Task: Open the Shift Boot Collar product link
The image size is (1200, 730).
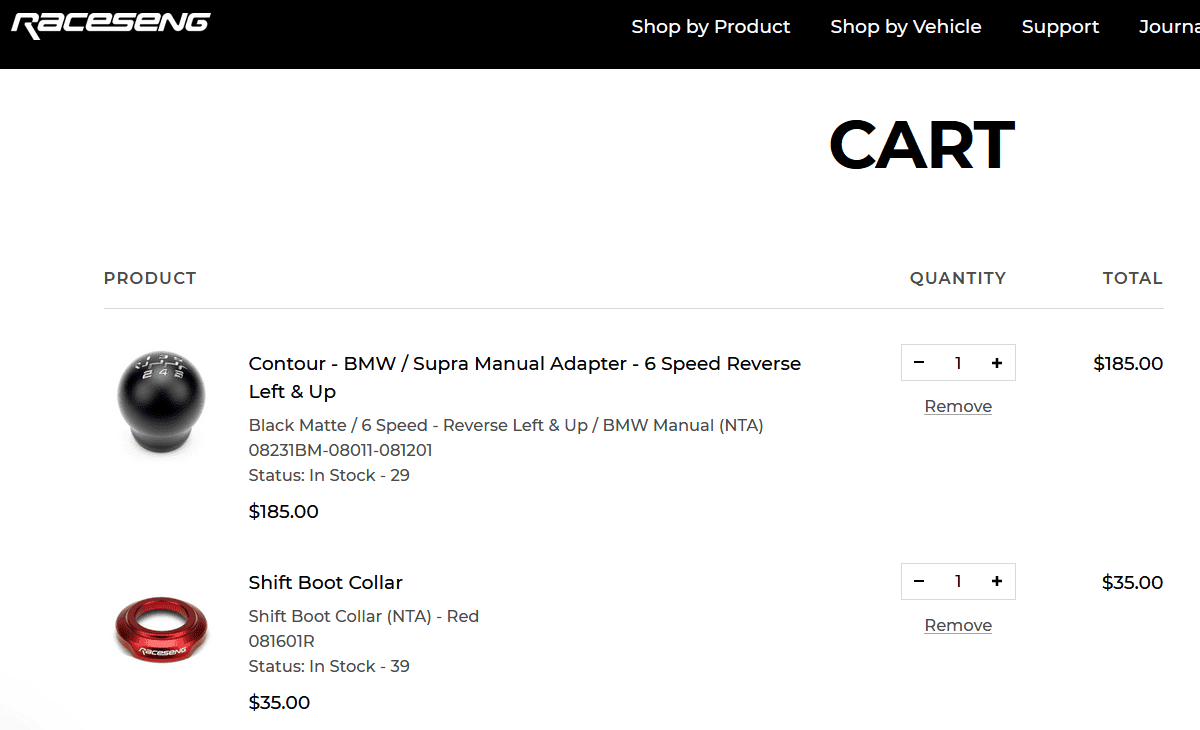Action: (x=325, y=582)
